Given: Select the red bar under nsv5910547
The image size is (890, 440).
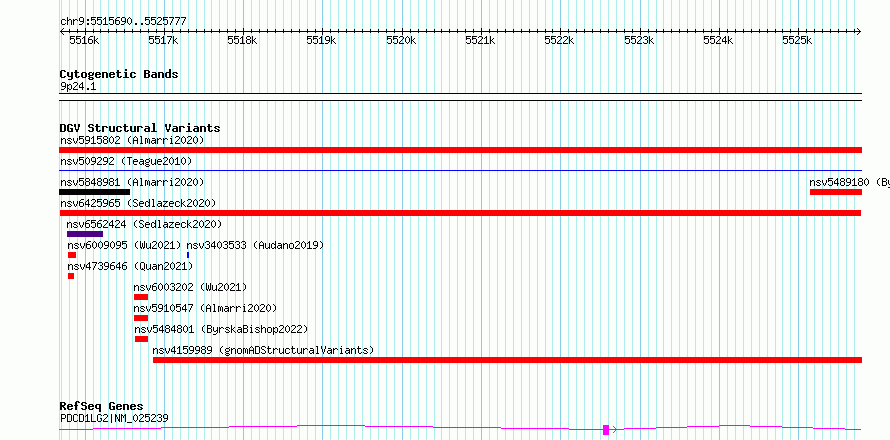Looking at the screenshot, I should tap(141, 318).
